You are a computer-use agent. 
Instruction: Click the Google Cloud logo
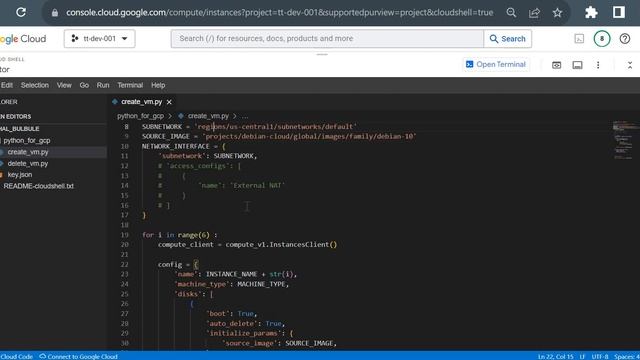point(23,39)
